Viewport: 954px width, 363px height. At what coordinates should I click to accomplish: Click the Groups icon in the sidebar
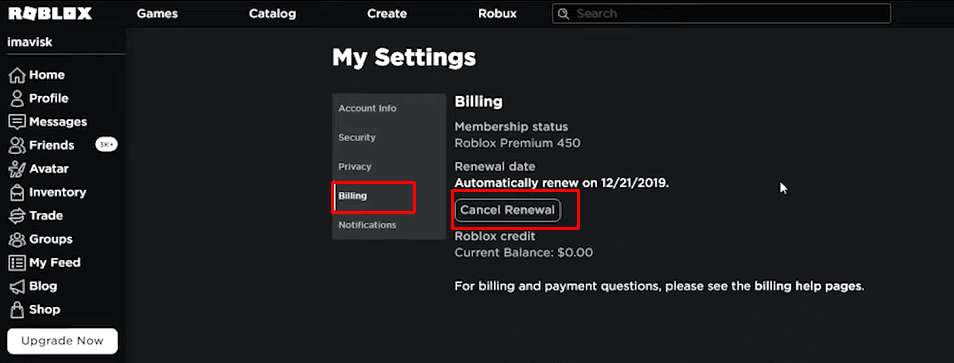pyautogui.click(x=17, y=239)
